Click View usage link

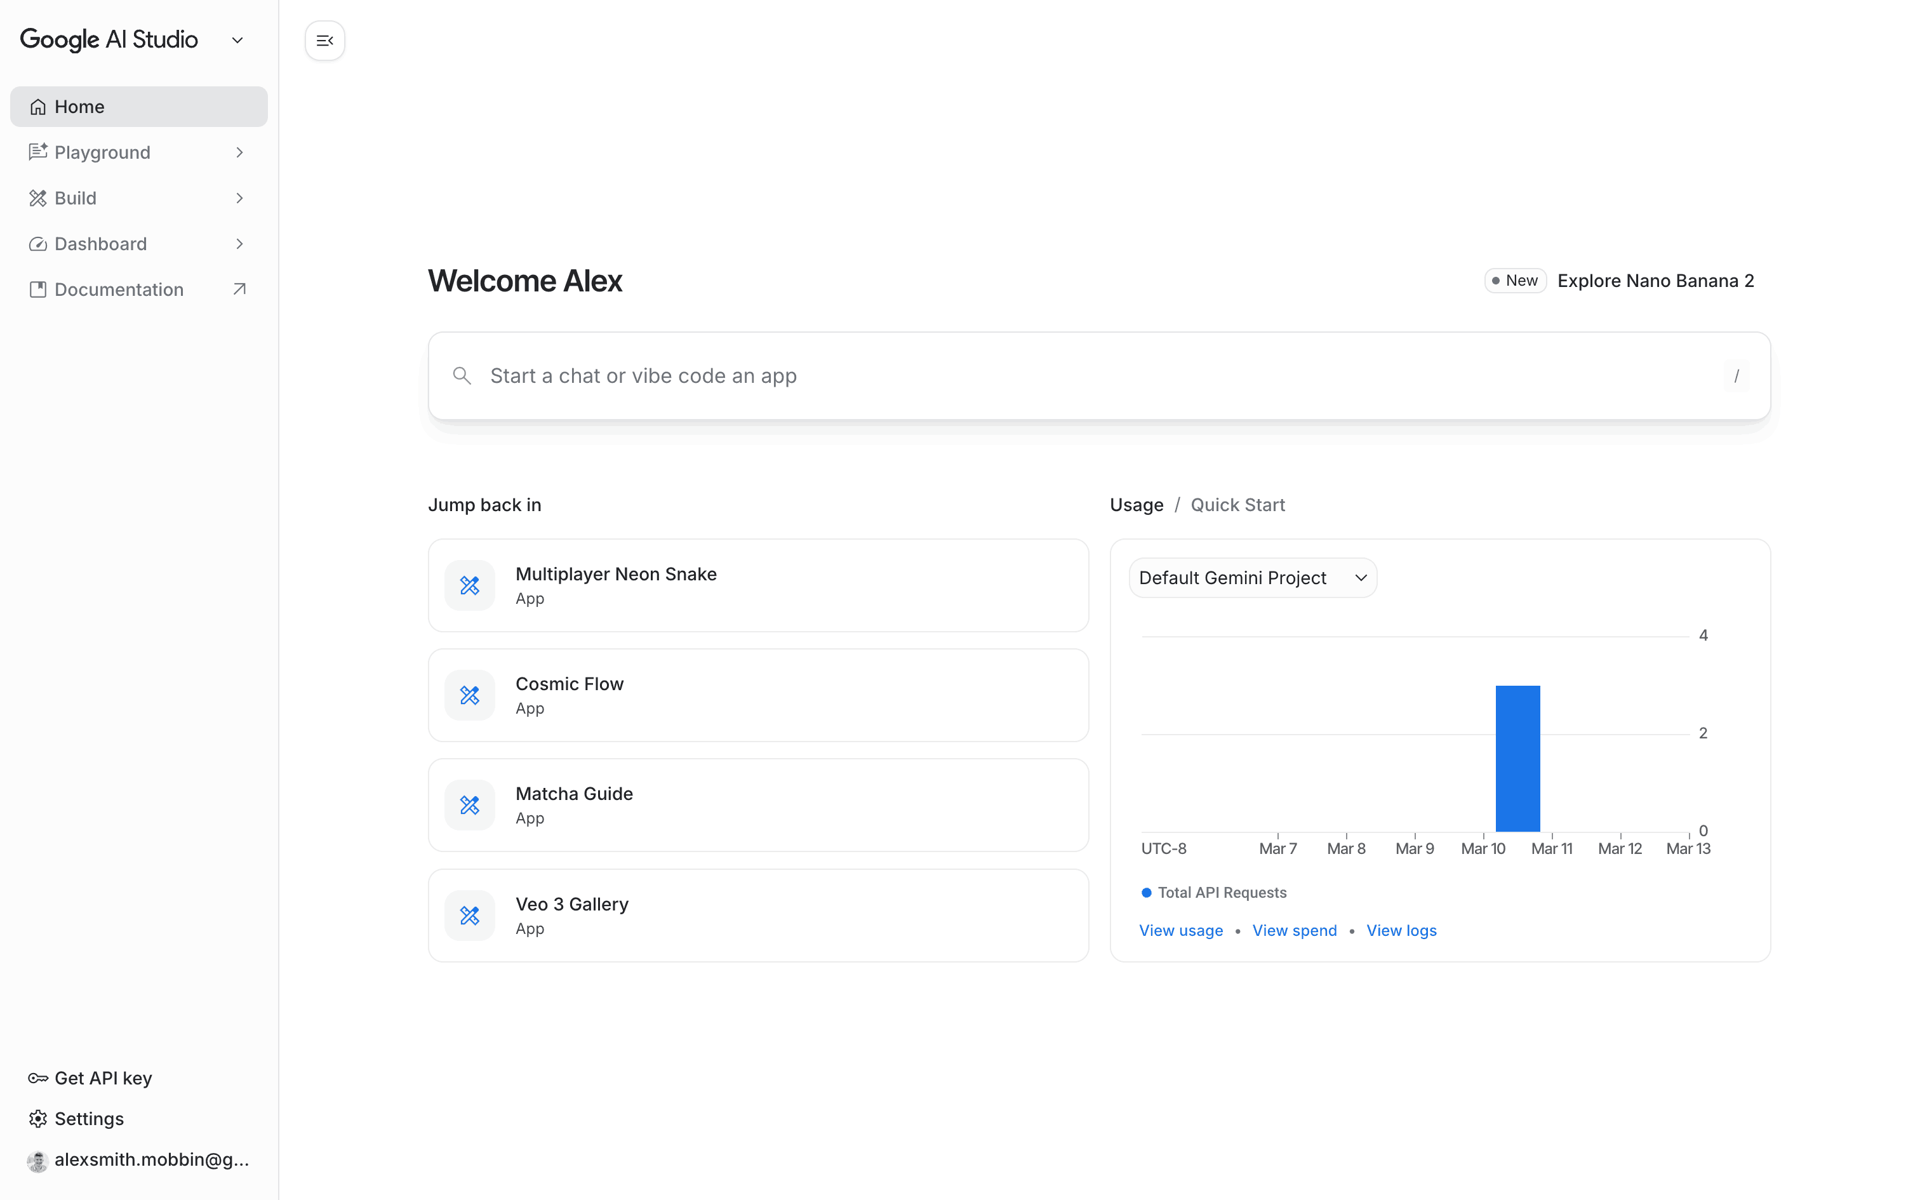pyautogui.click(x=1180, y=930)
